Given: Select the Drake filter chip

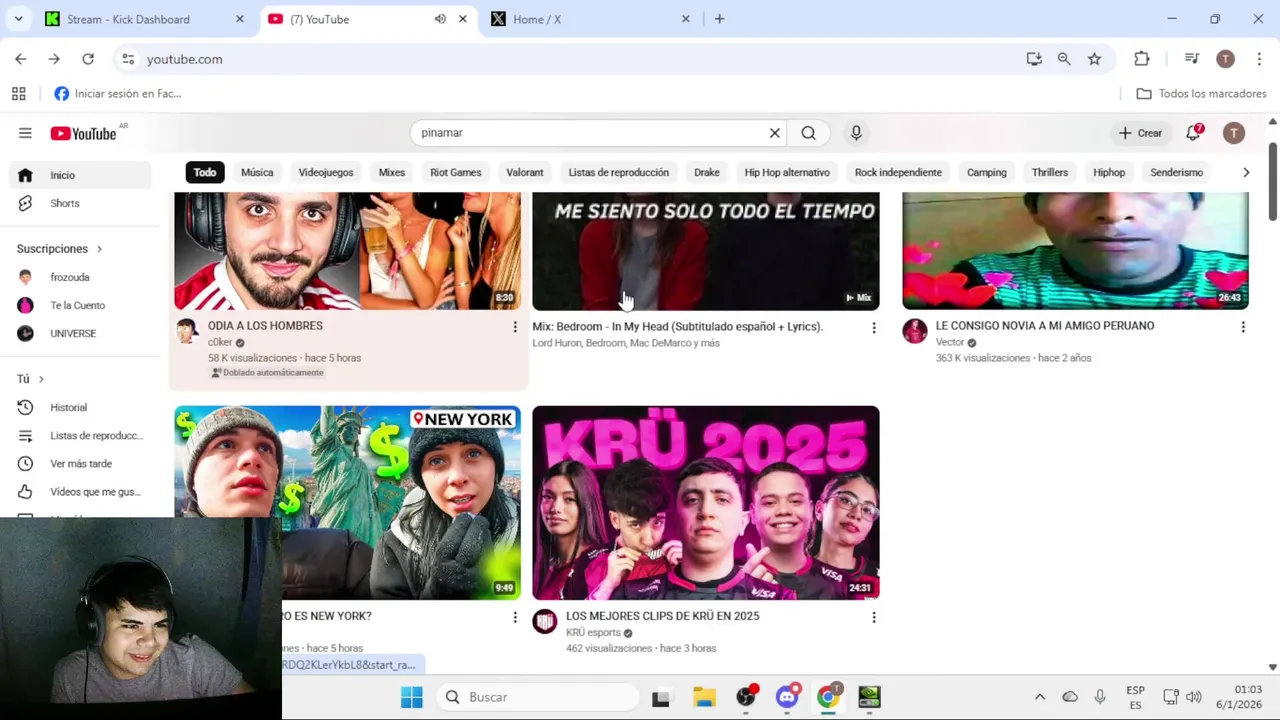Looking at the screenshot, I should click(x=707, y=172).
